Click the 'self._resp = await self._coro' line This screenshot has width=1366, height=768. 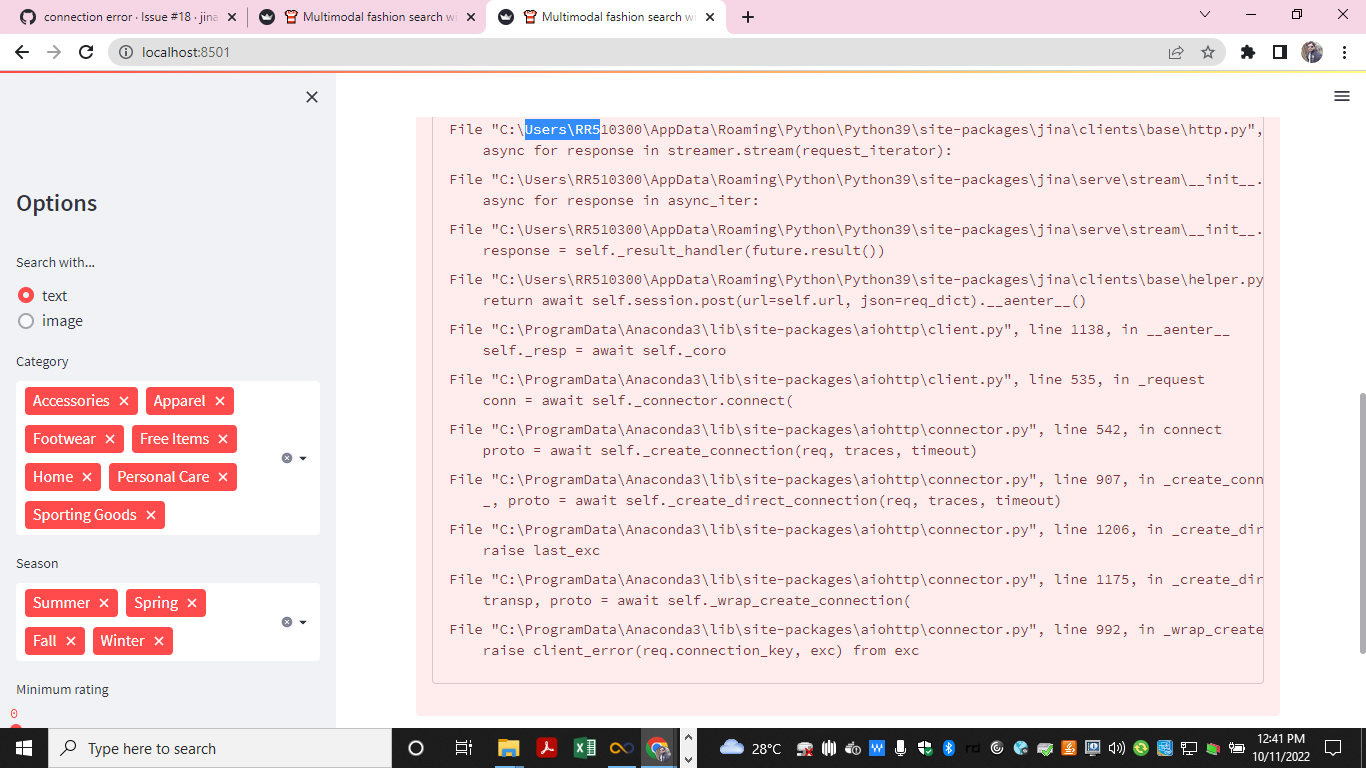coord(604,350)
